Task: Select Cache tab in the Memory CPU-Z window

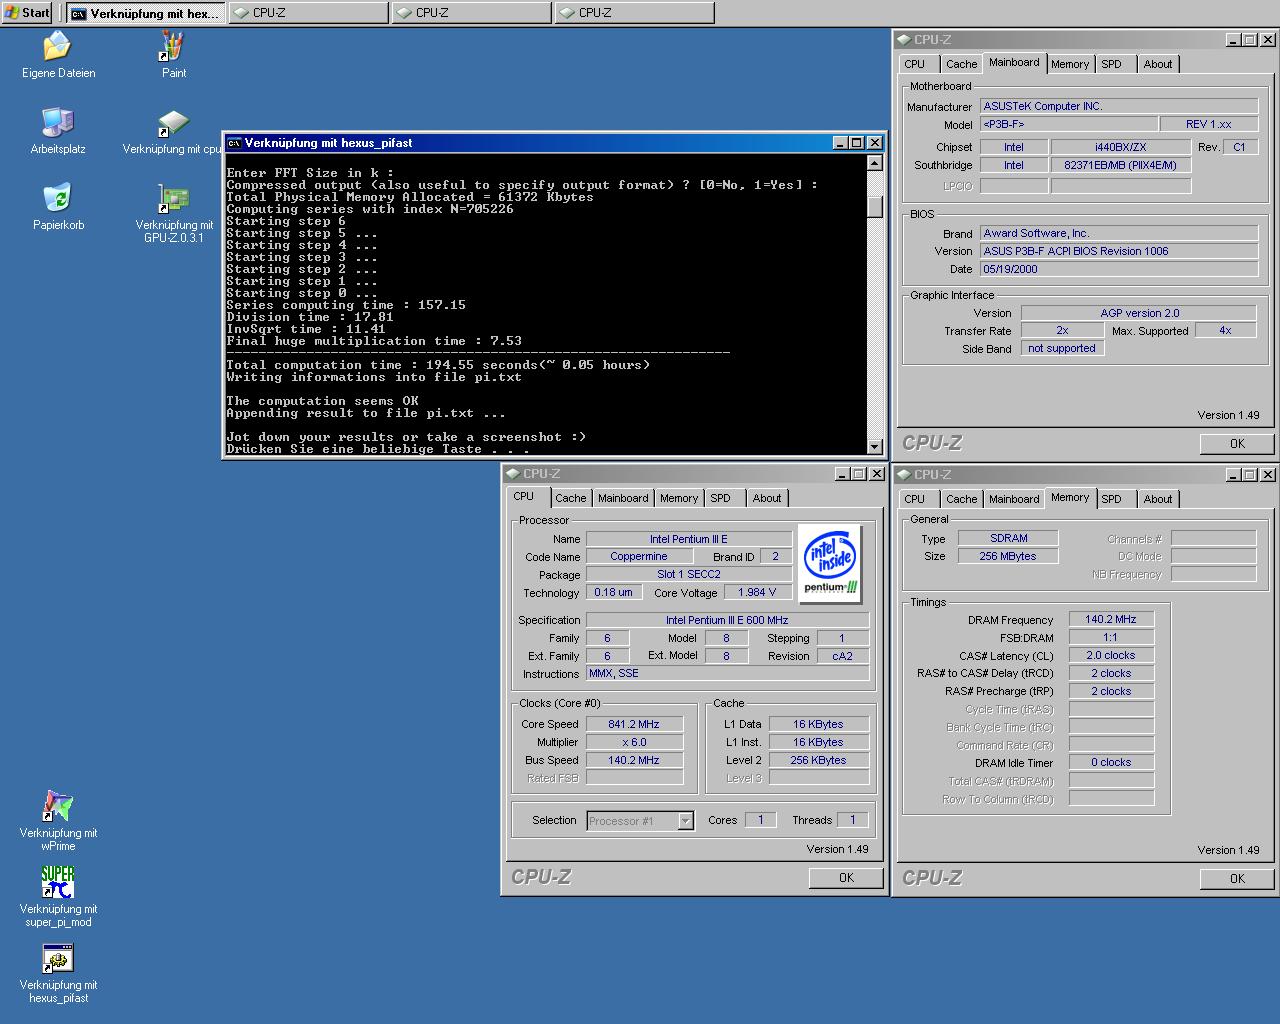Action: pyautogui.click(x=961, y=499)
